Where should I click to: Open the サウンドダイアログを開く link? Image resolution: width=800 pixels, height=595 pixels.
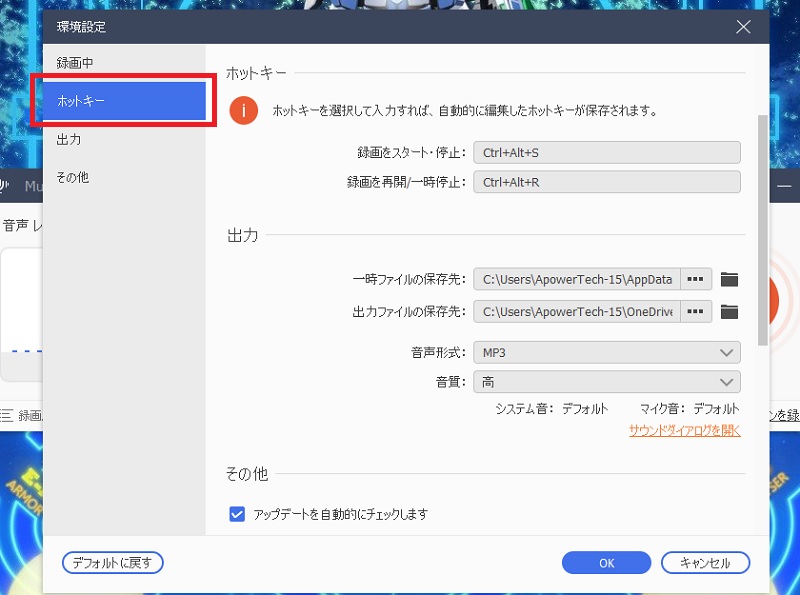685,430
